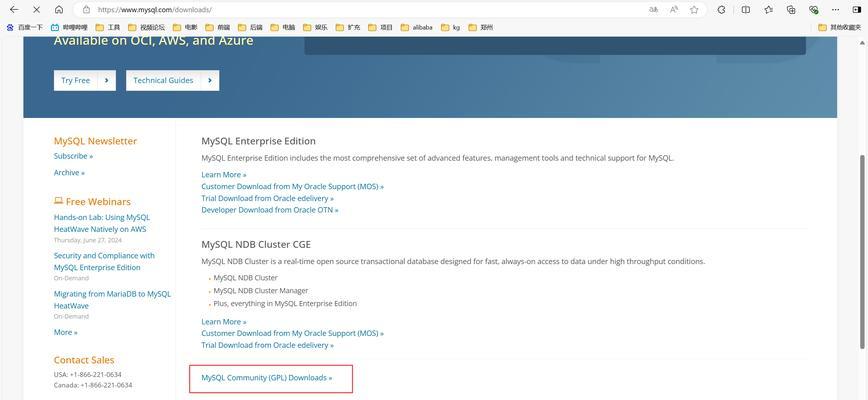
Task: Open the 扩充 bookmark folder
Action: 348,27
